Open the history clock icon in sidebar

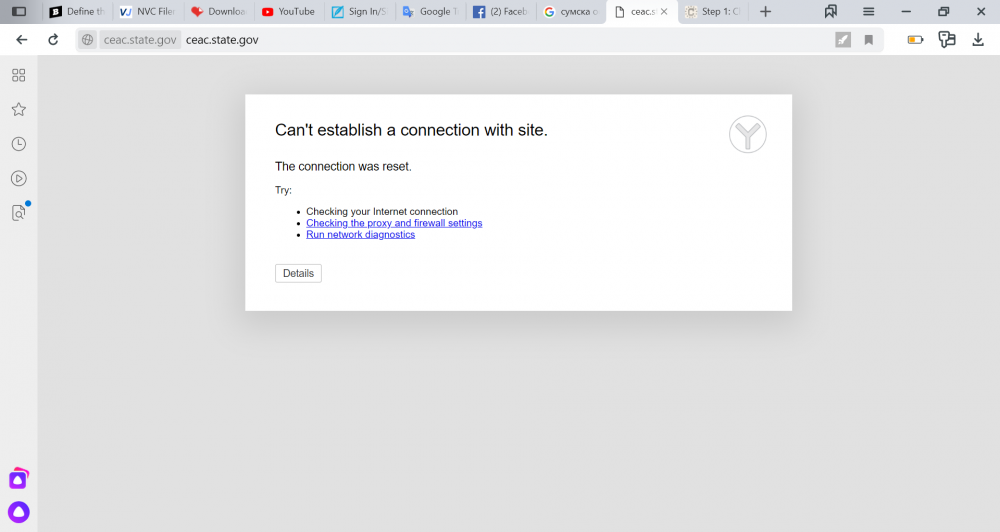(x=18, y=144)
